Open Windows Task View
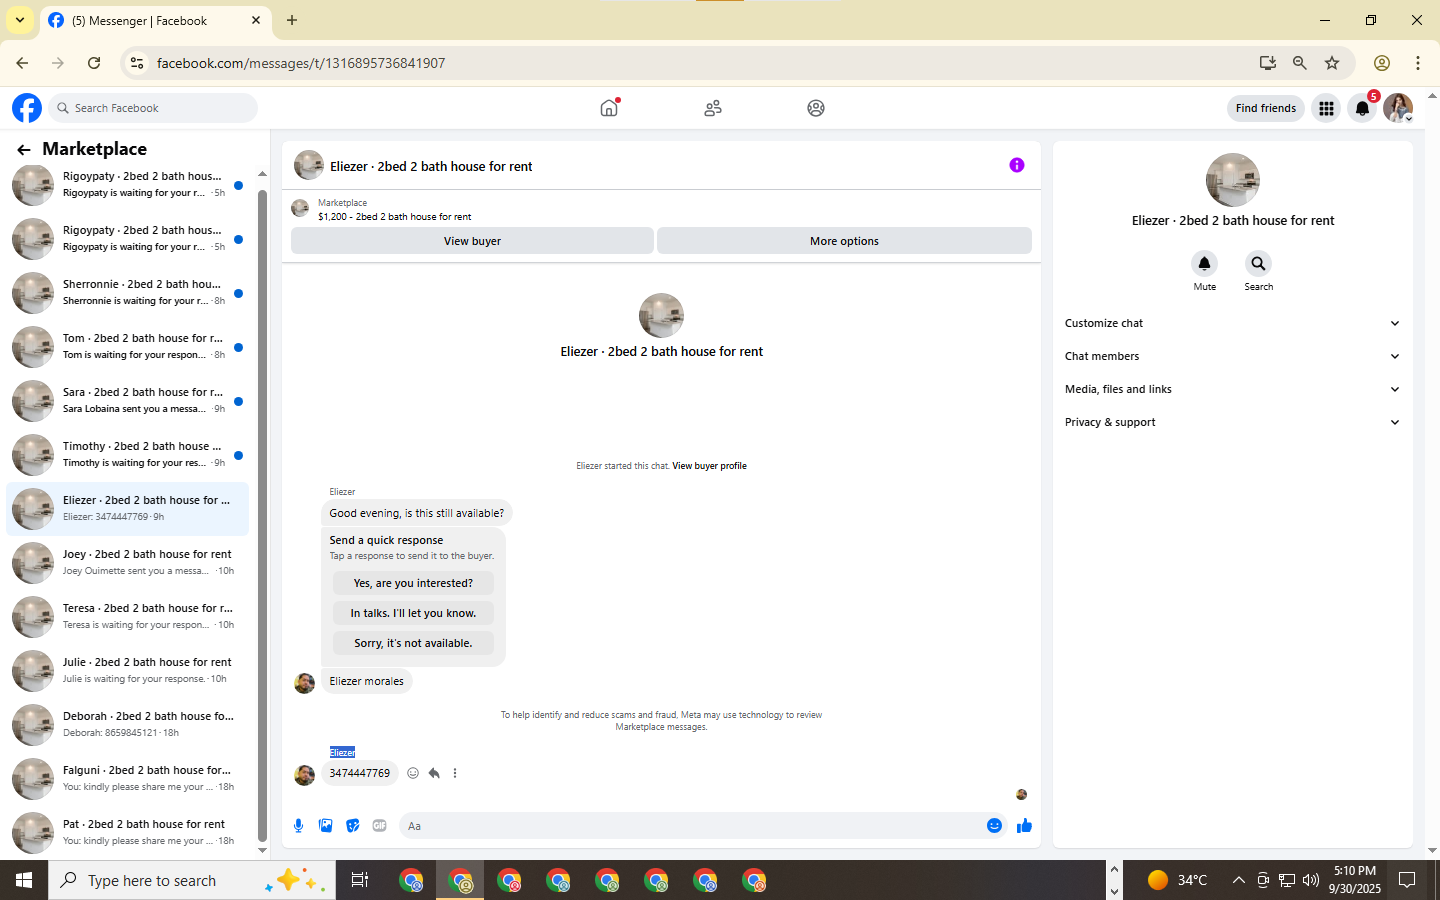The image size is (1440, 900). coord(360,880)
